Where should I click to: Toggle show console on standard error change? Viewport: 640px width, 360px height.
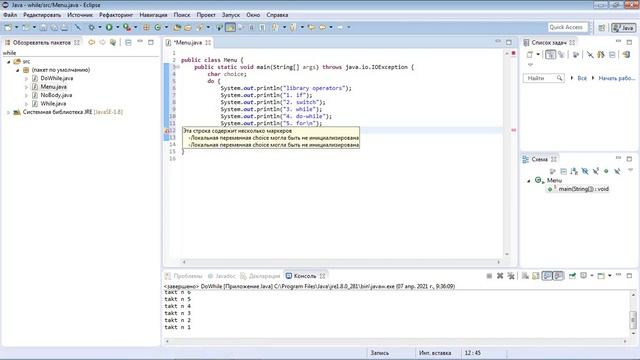point(558,276)
